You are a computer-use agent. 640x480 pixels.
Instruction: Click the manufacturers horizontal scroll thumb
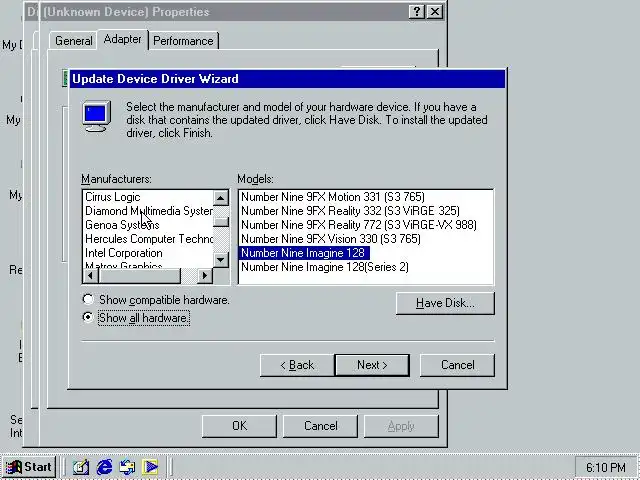pos(140,276)
